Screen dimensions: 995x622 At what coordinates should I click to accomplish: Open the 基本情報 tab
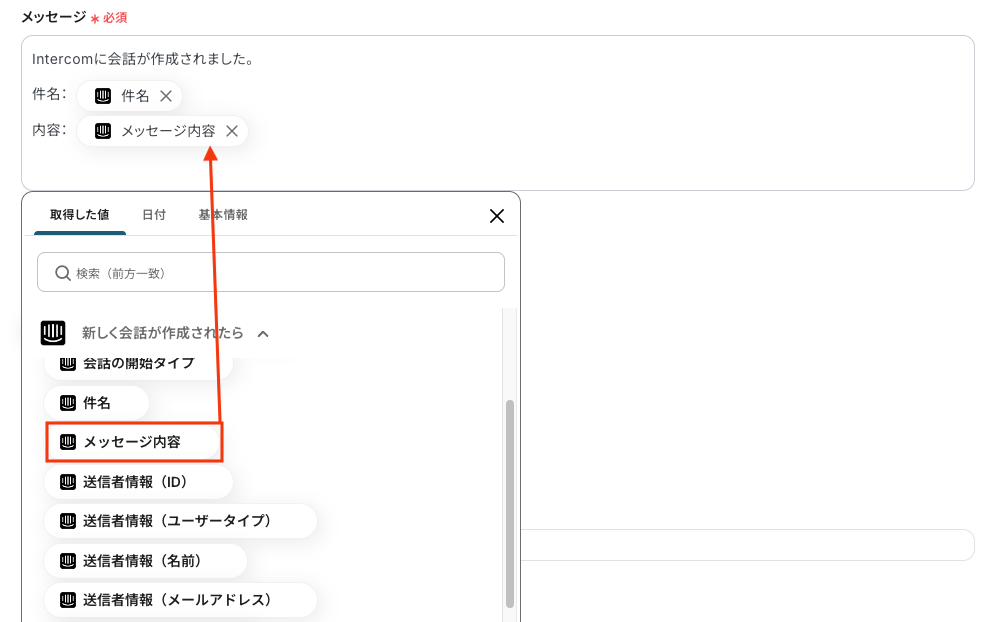pyautogui.click(x=223, y=215)
